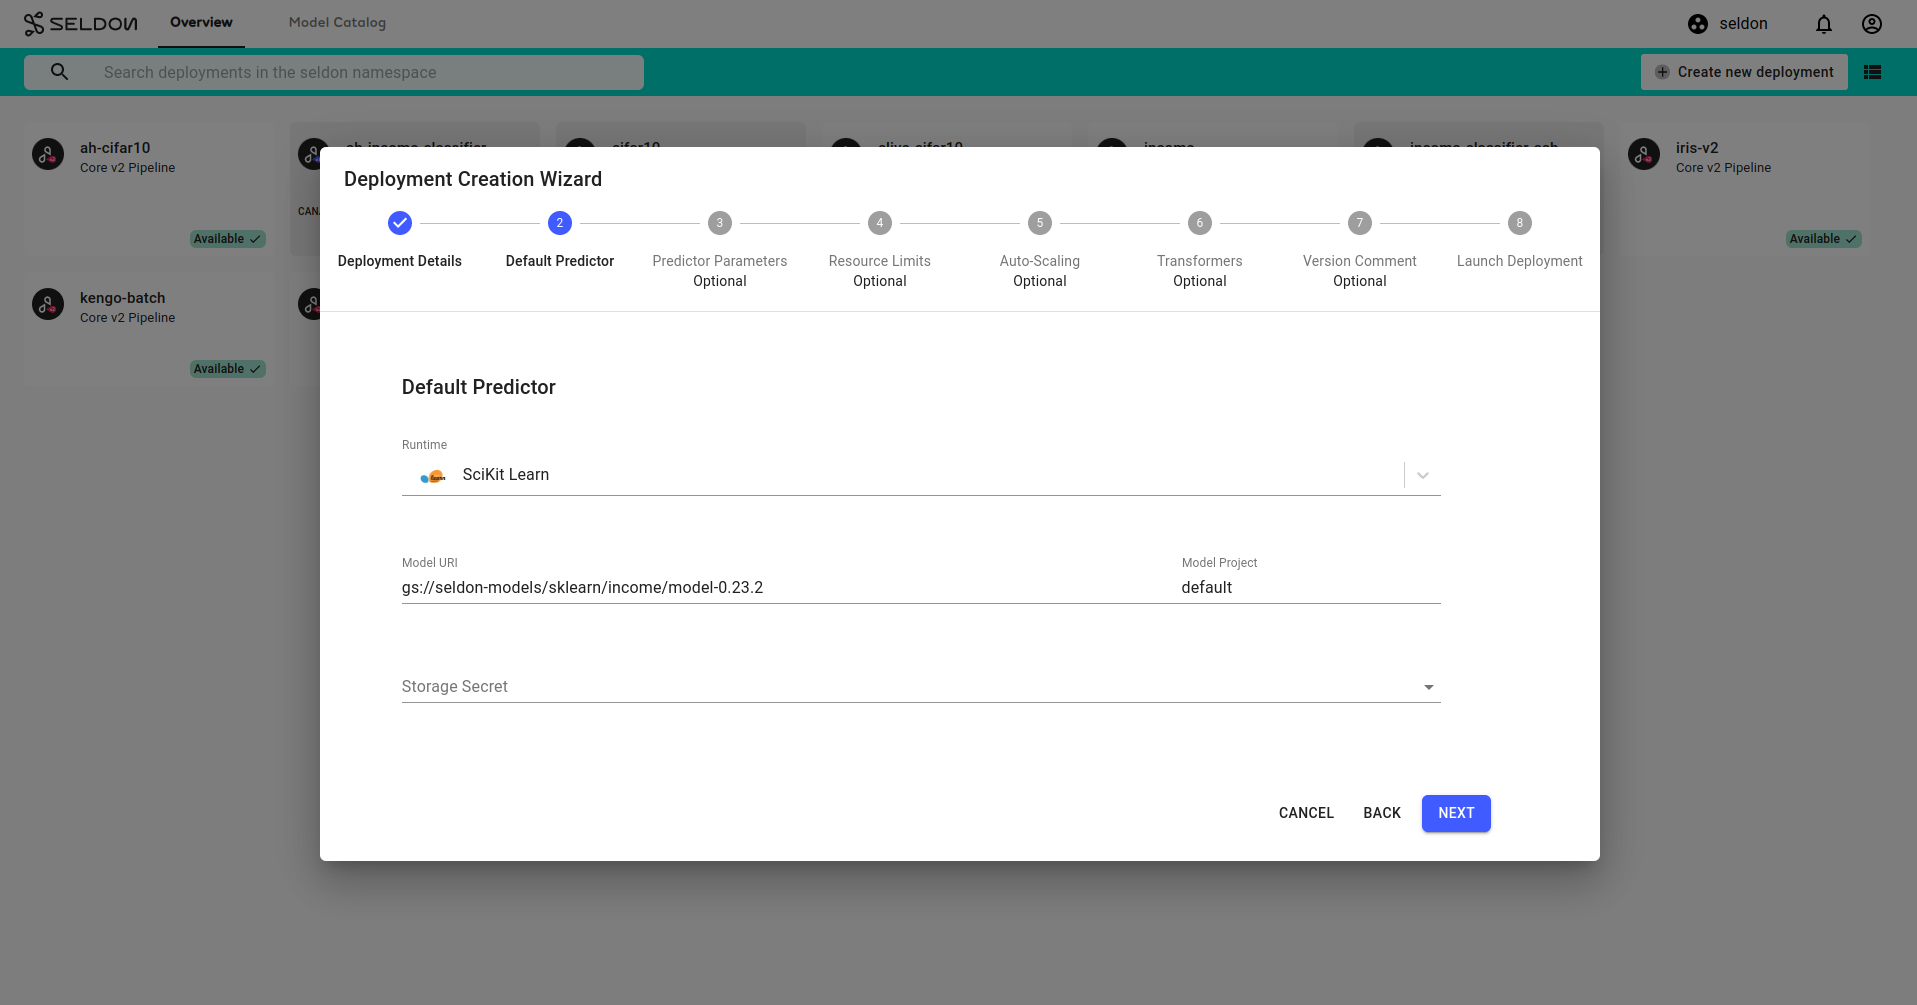Open the SciKit Learn runtime selector

coord(921,475)
